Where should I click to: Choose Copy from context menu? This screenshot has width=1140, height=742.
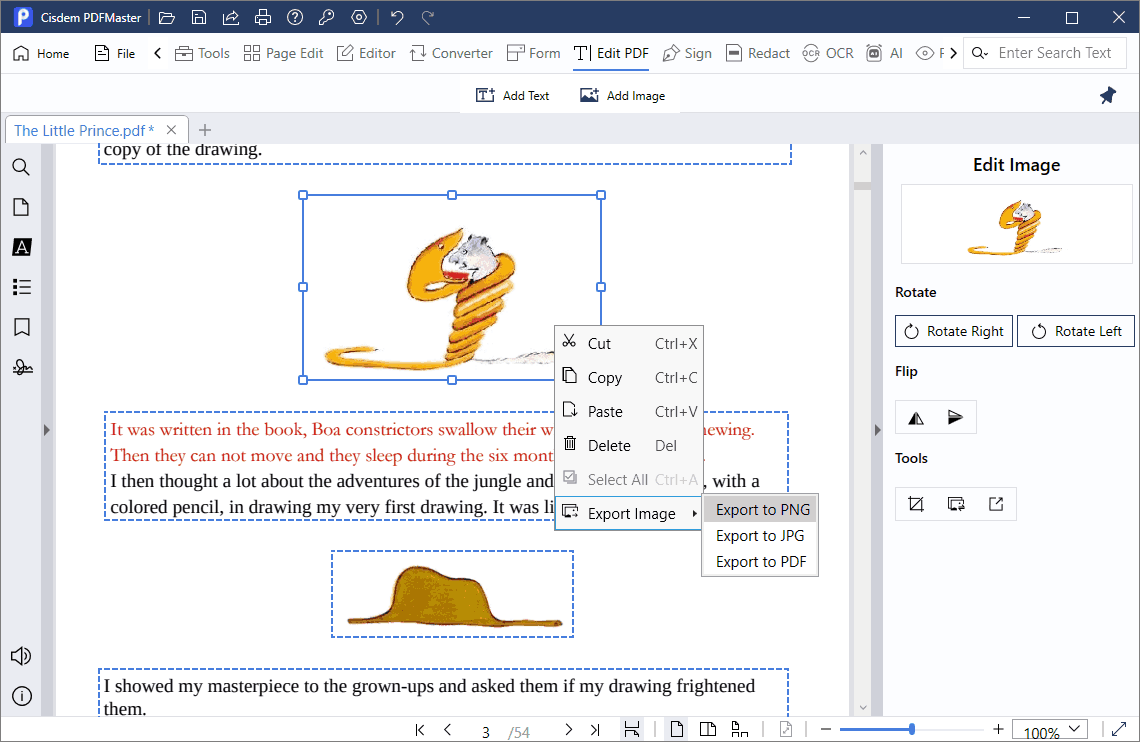(630, 377)
